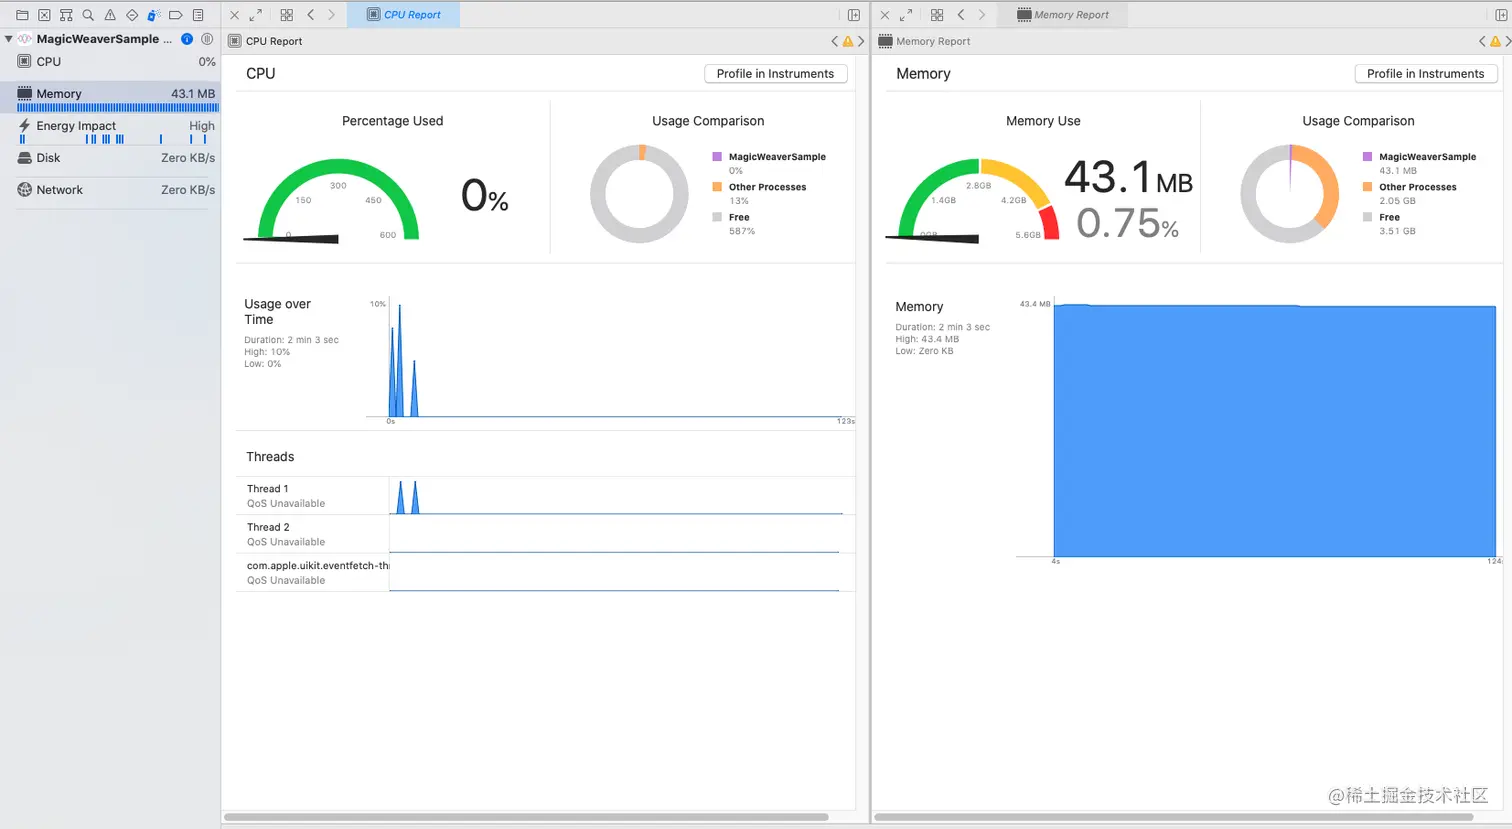Click the Memory usage comparison donut chart
Screen dimensions: 1512x829
click(1289, 194)
